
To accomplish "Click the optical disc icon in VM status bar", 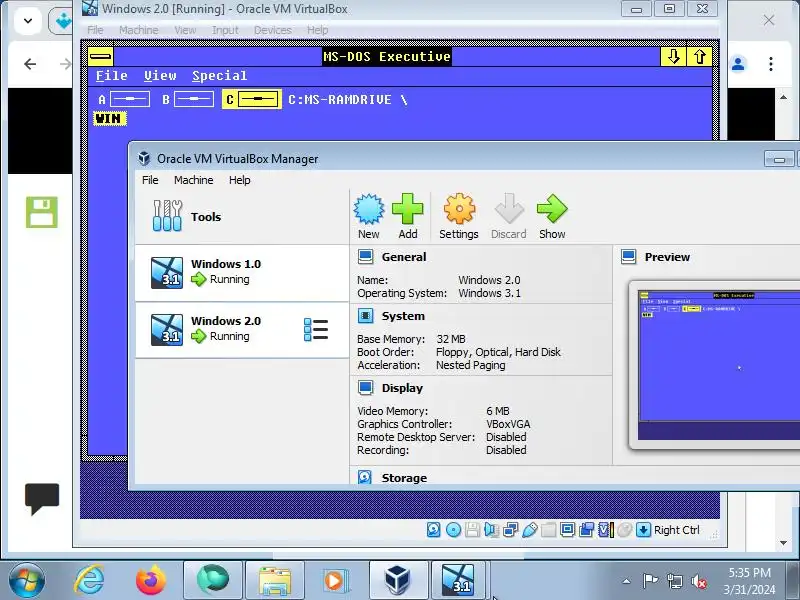I will [x=453, y=530].
